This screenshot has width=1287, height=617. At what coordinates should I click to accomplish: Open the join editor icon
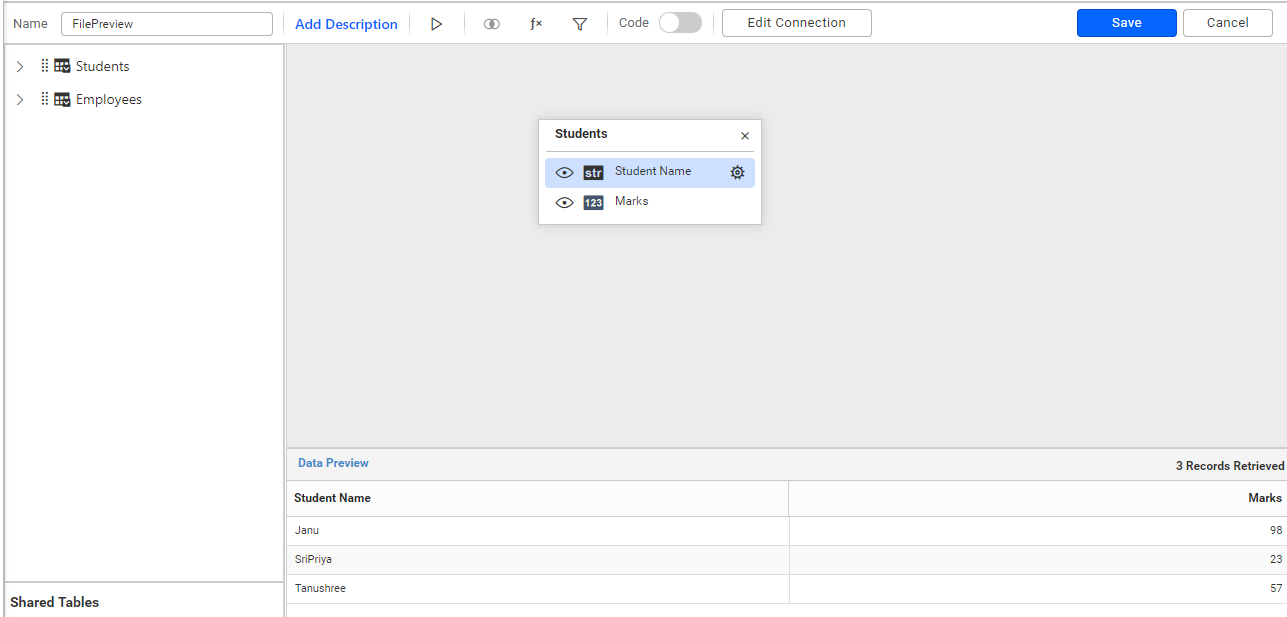pyautogui.click(x=491, y=23)
